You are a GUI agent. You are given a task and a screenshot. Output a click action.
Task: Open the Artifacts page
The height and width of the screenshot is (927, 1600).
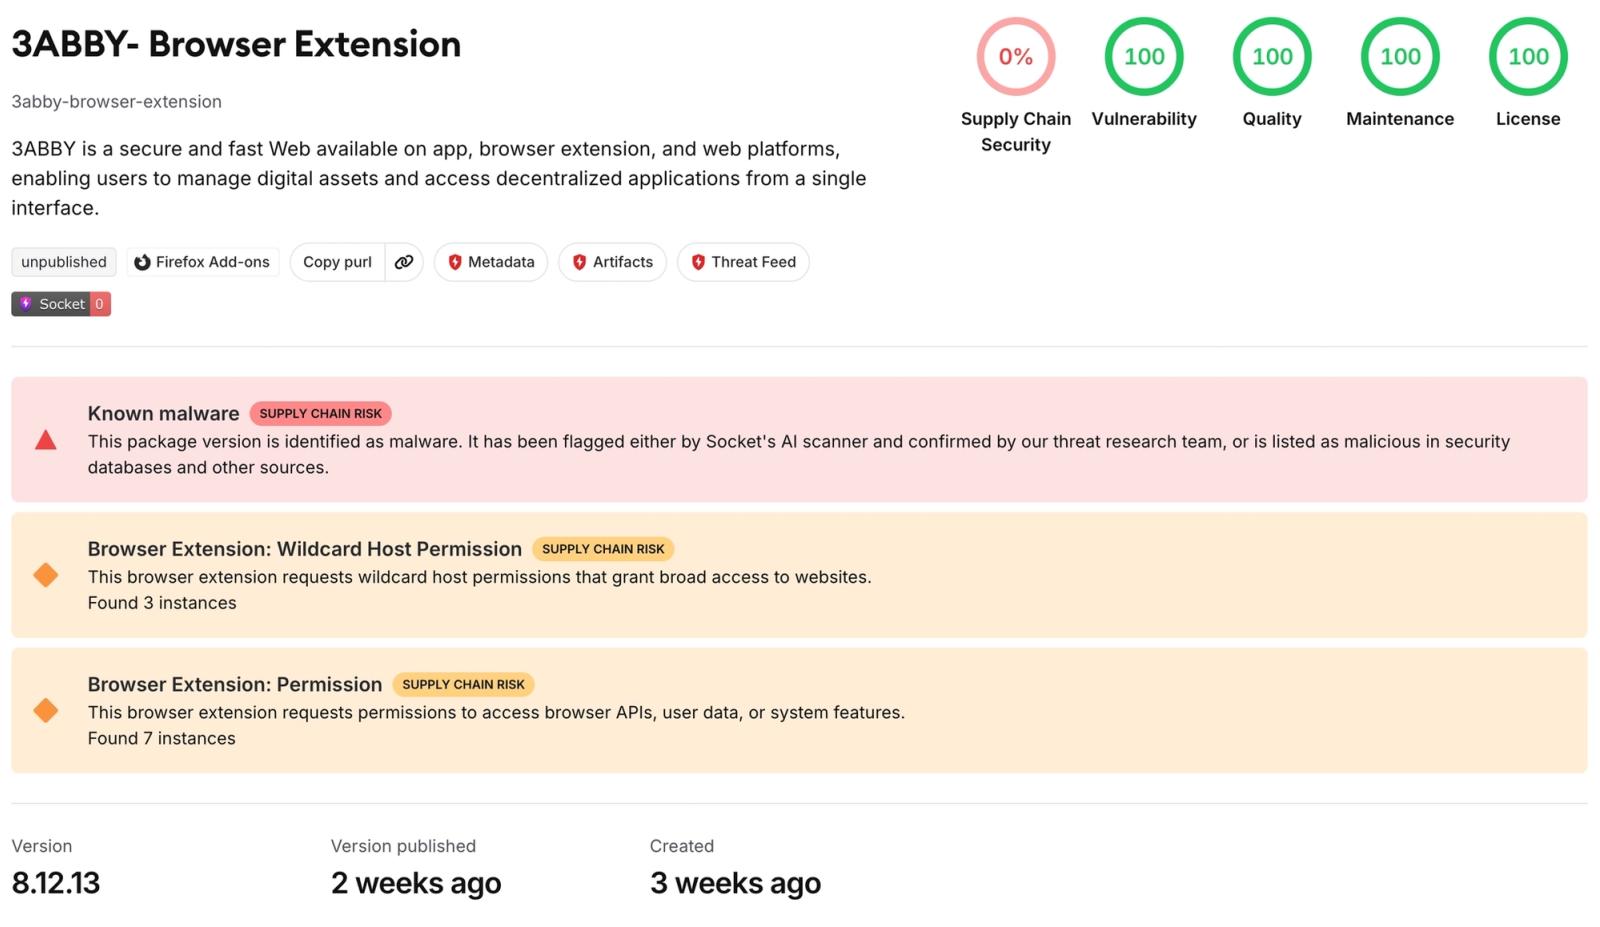[612, 262]
